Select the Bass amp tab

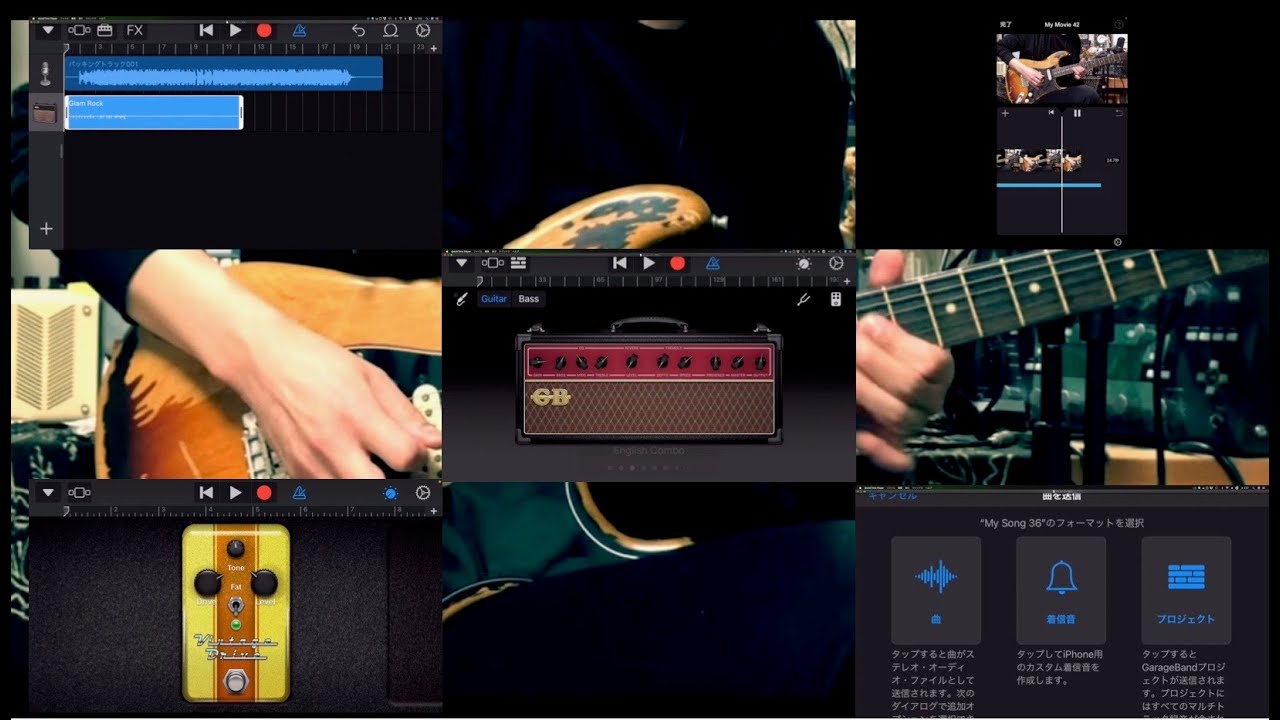[x=529, y=299]
